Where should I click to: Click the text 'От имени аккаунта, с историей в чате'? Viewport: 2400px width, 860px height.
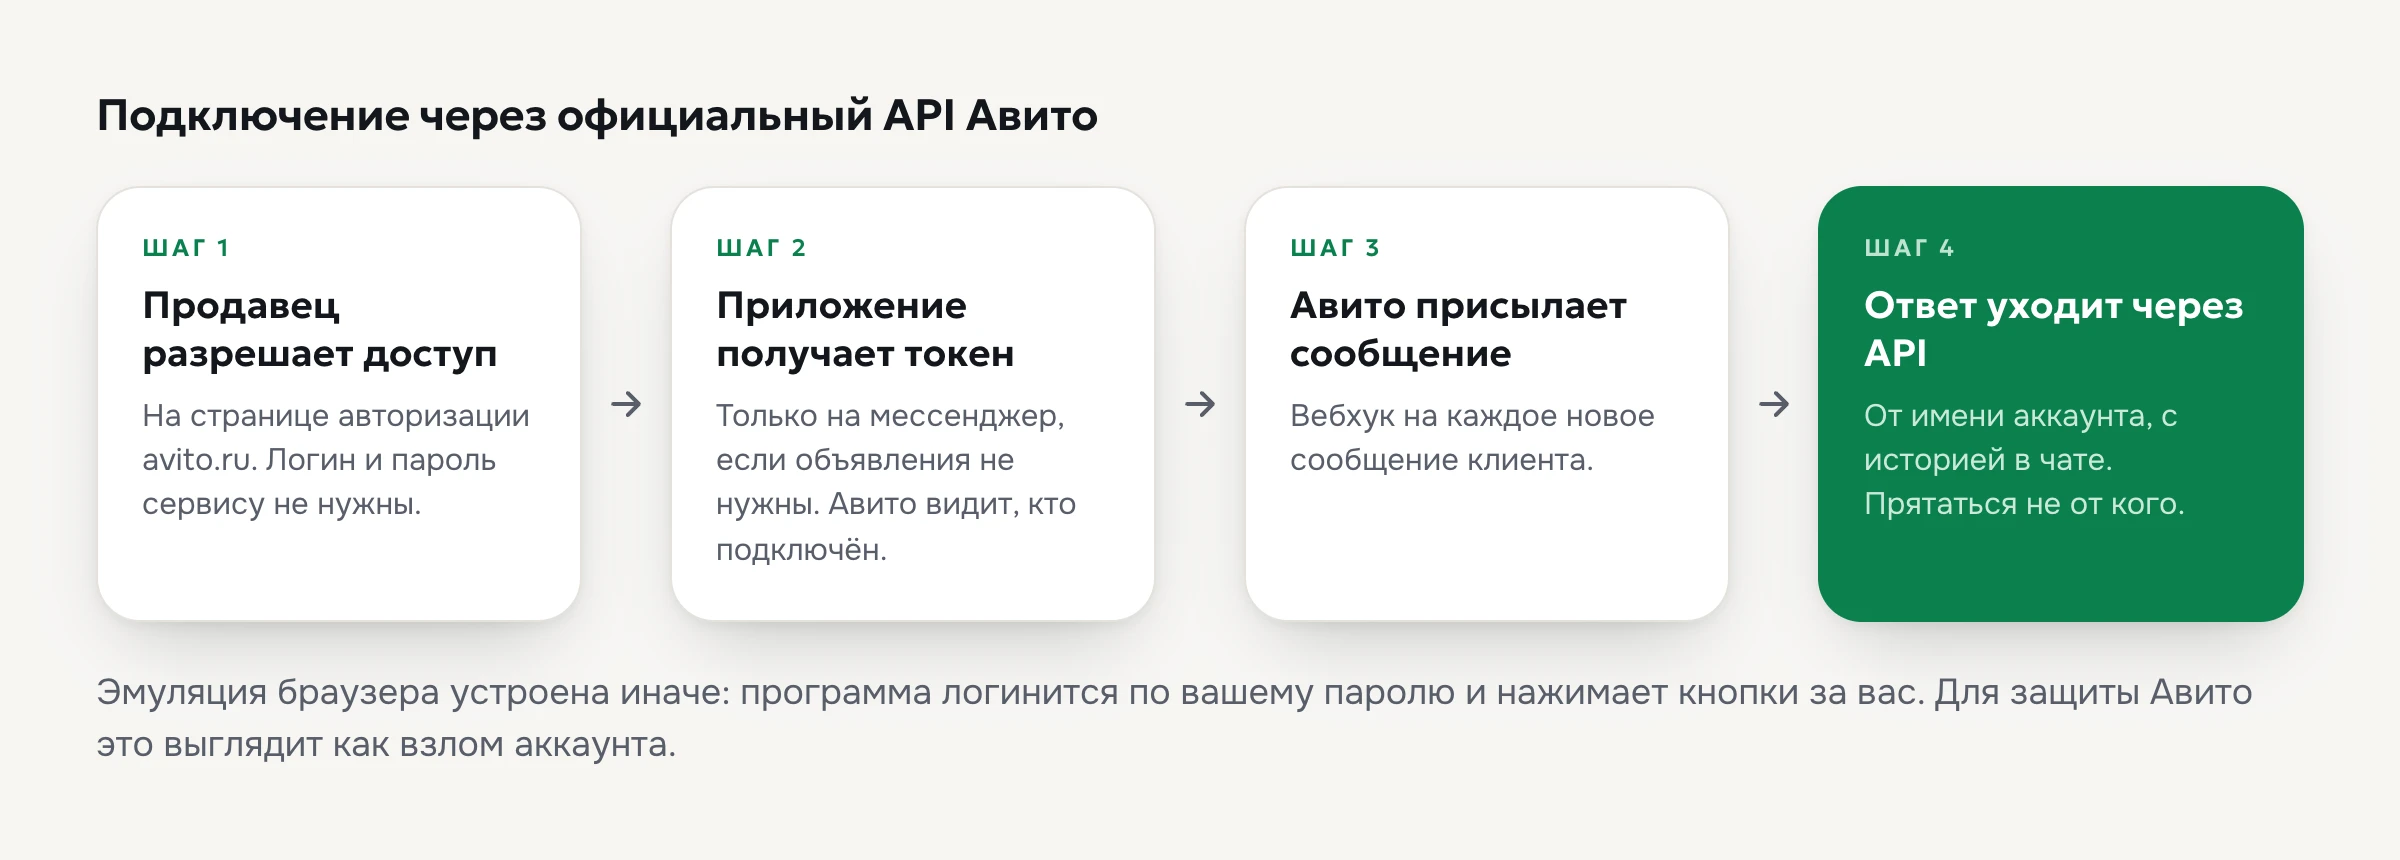point(2020,437)
